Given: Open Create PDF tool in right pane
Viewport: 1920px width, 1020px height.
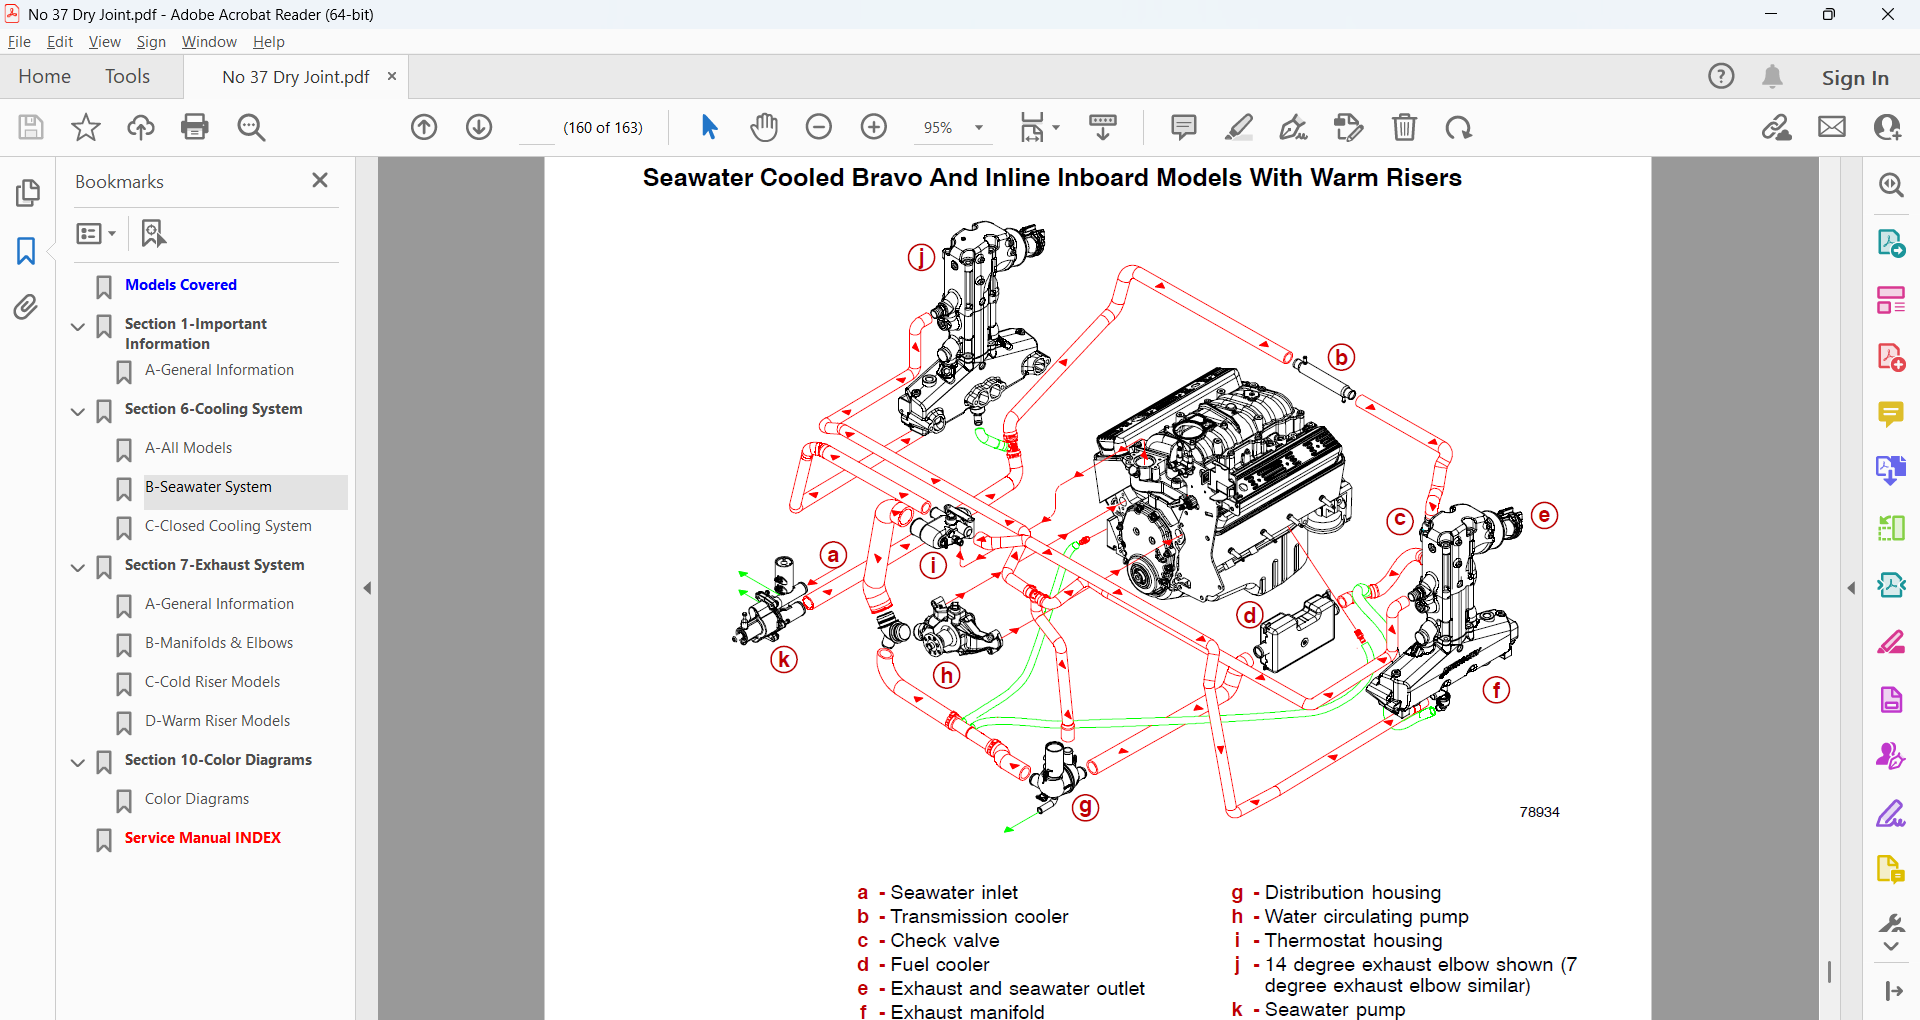Looking at the screenshot, I should 1891,357.
